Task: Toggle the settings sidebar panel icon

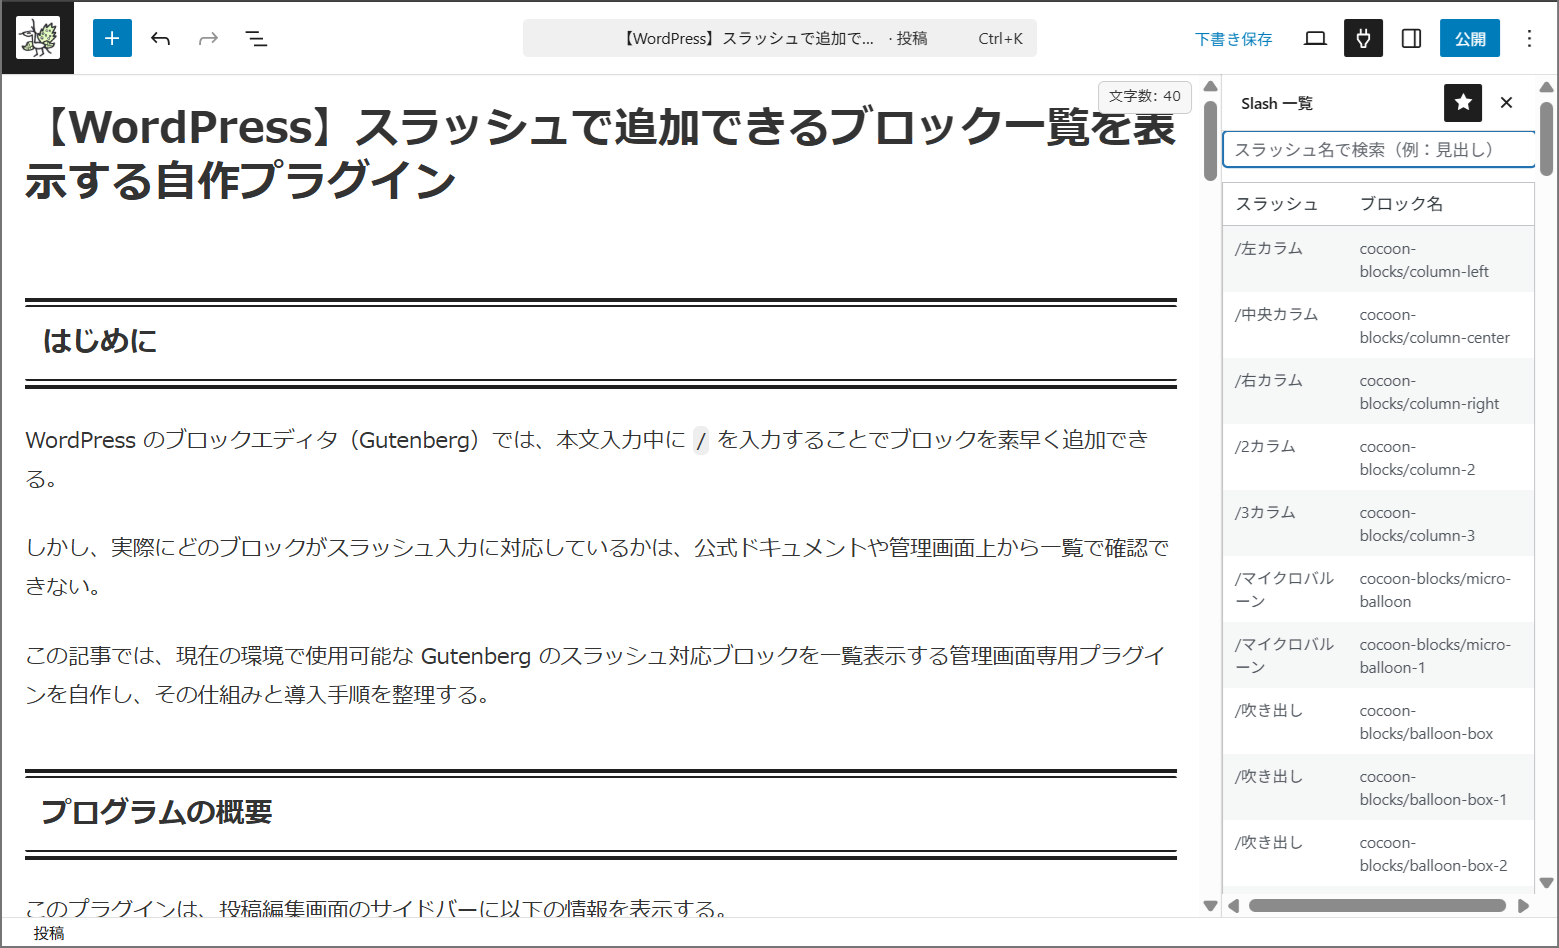Action: pos(1411,38)
